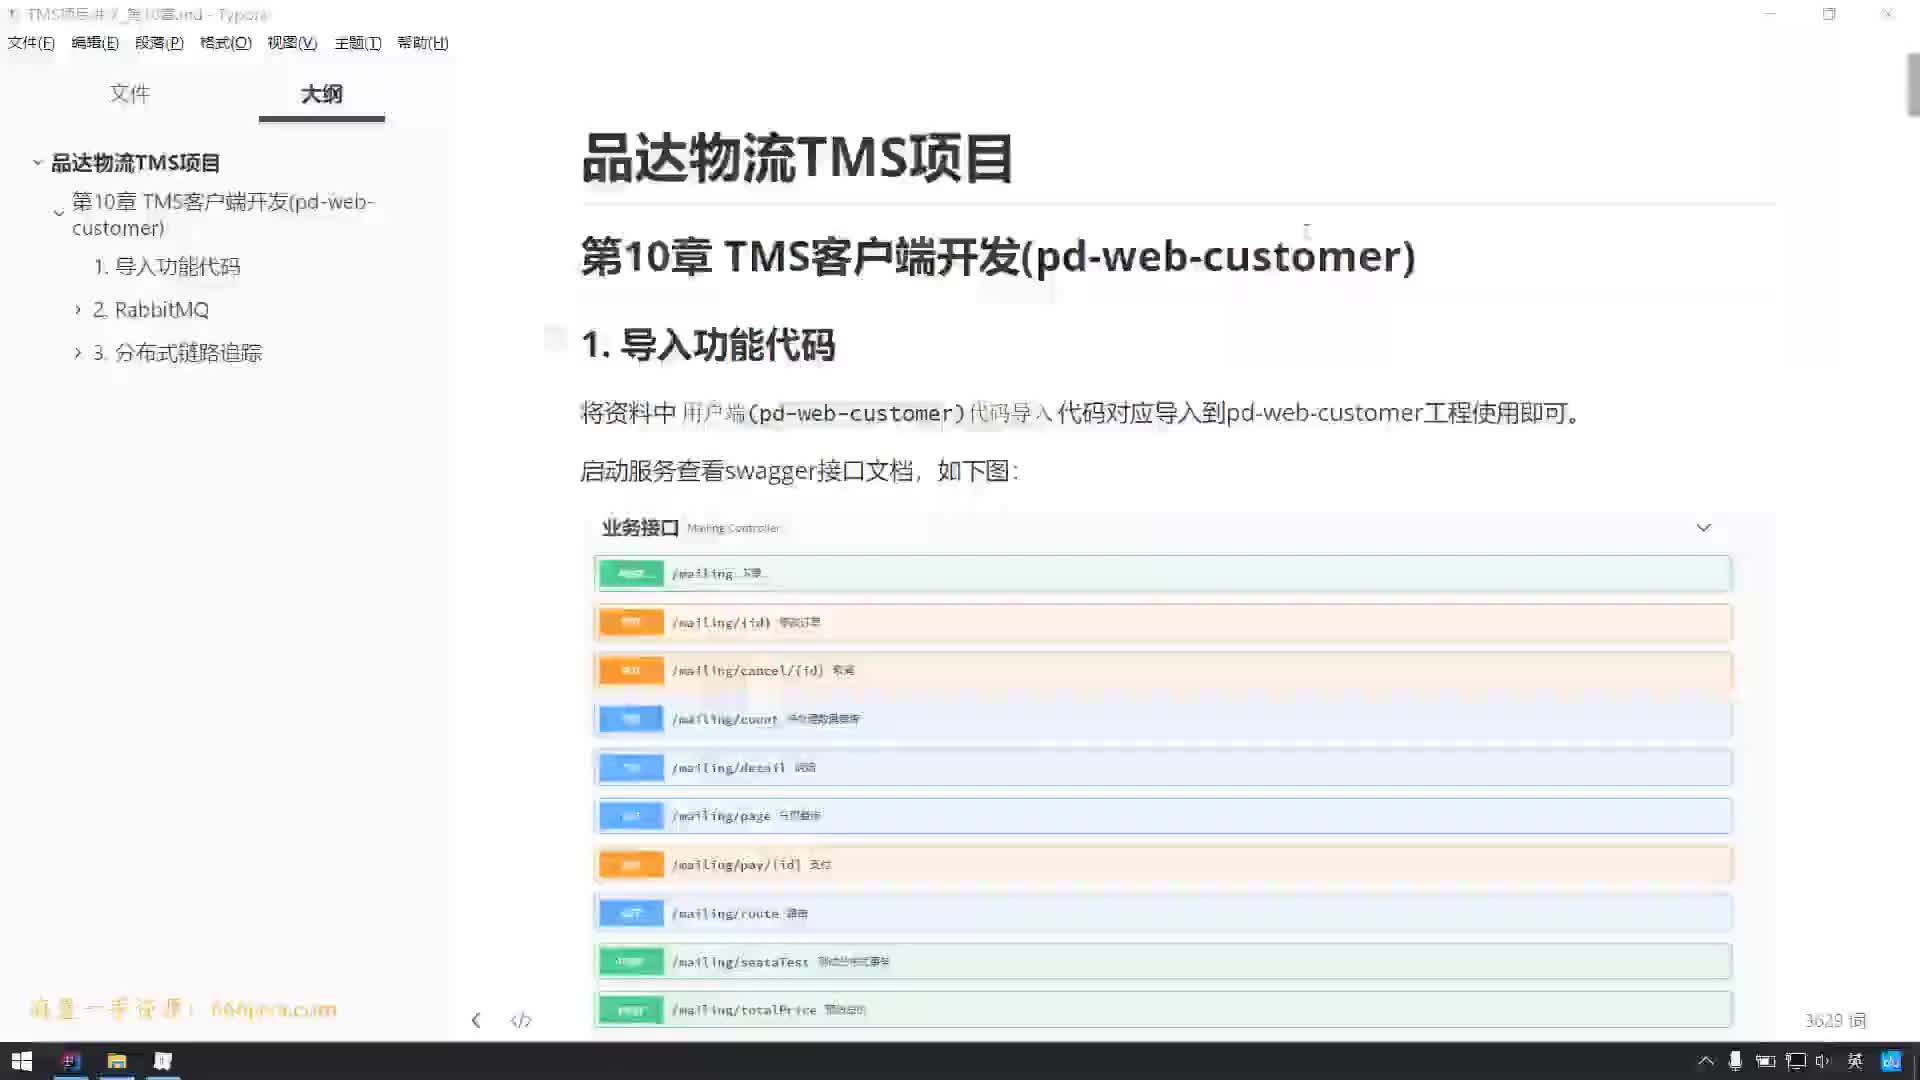Click the /mailing/page row

tap(1162, 816)
